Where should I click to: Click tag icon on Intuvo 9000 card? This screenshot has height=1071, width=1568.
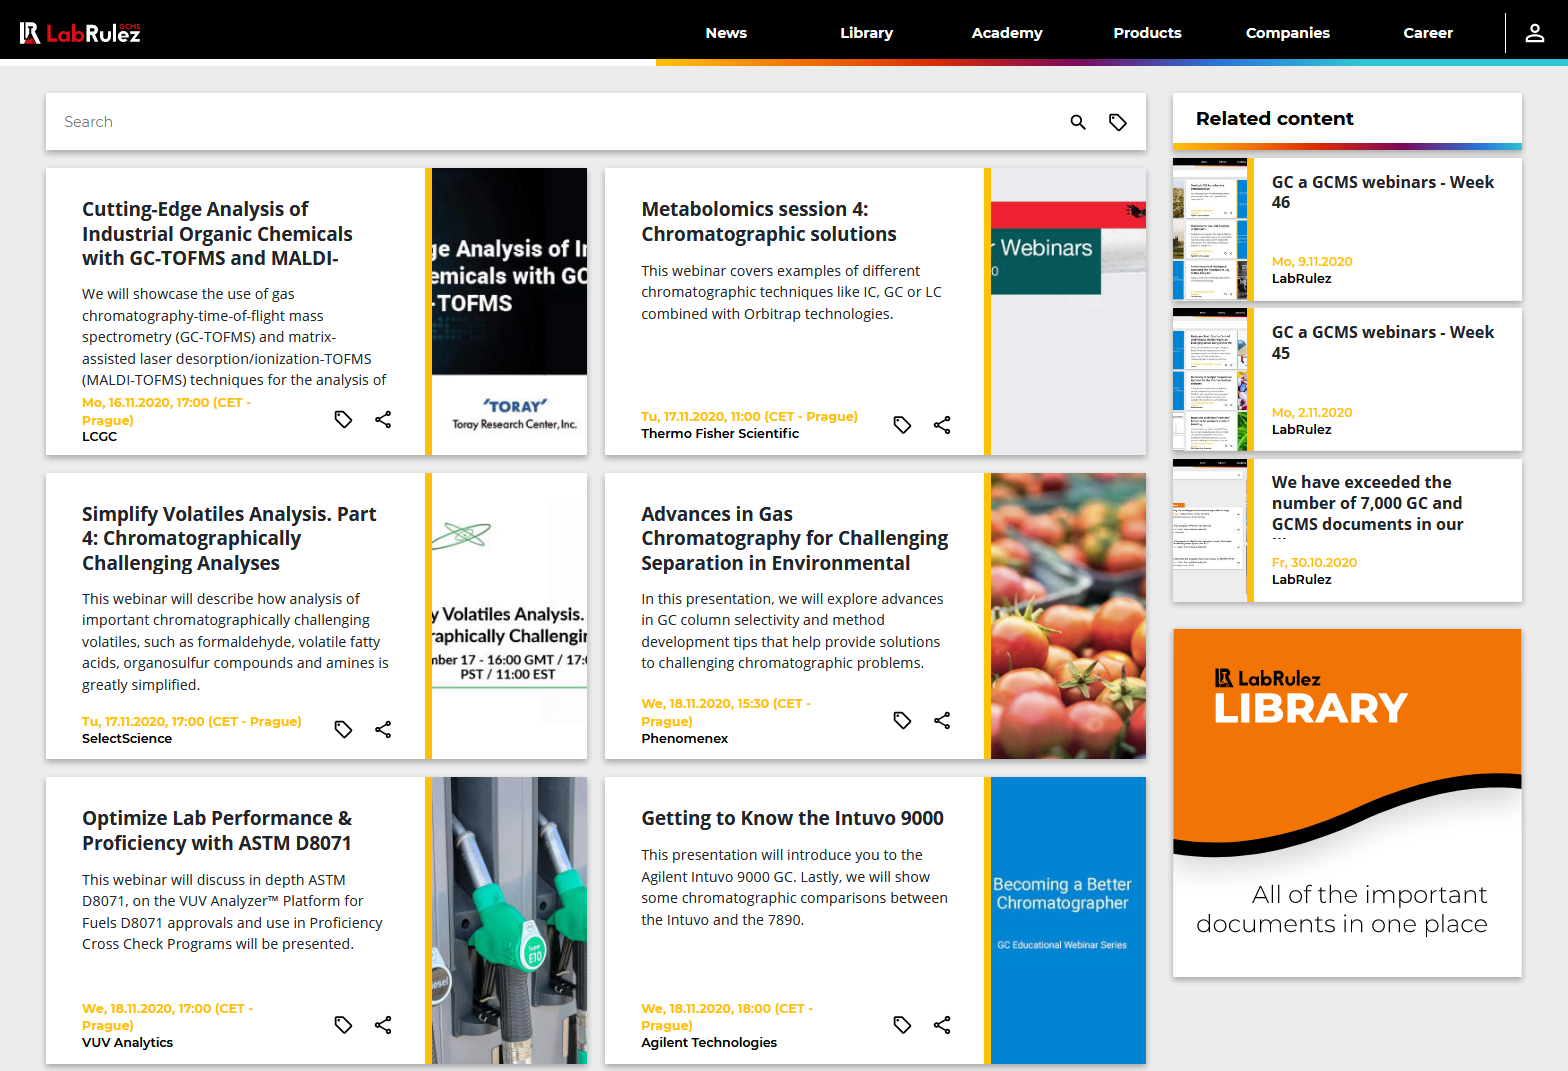point(902,1025)
